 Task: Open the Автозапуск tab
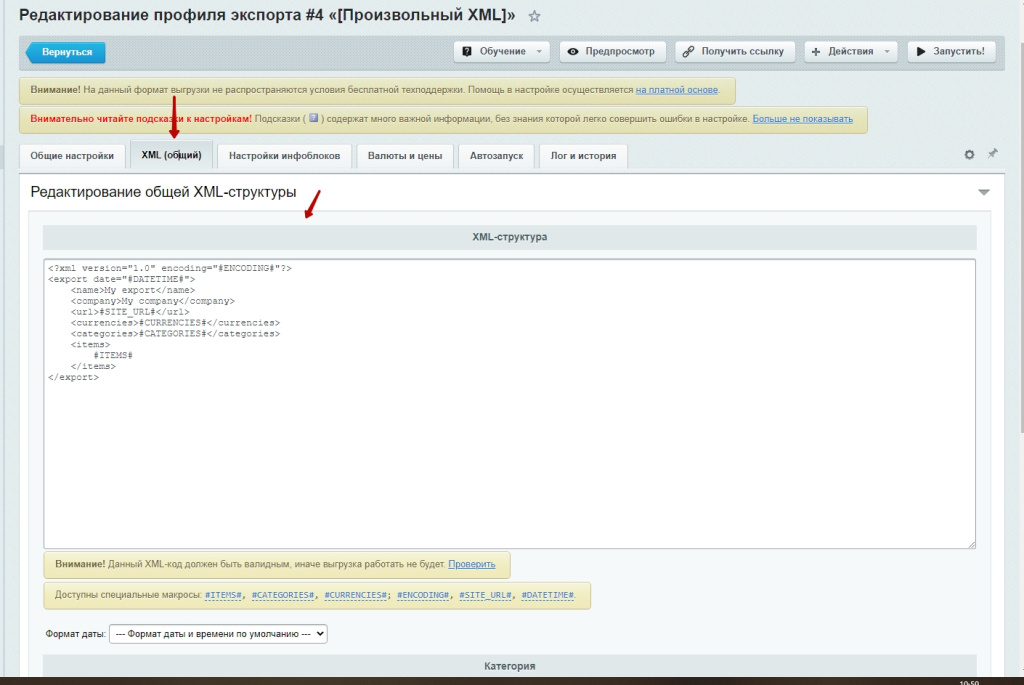point(496,156)
